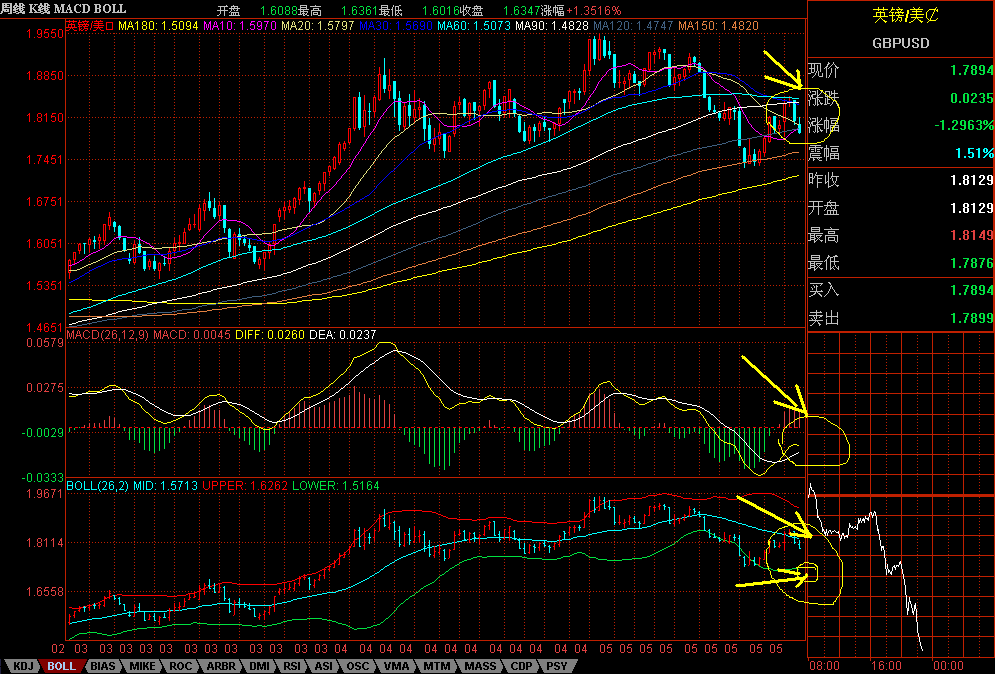Image resolution: width=995 pixels, height=674 pixels.
Task: Click the 周线 period label at top
Action: (x=12, y=9)
